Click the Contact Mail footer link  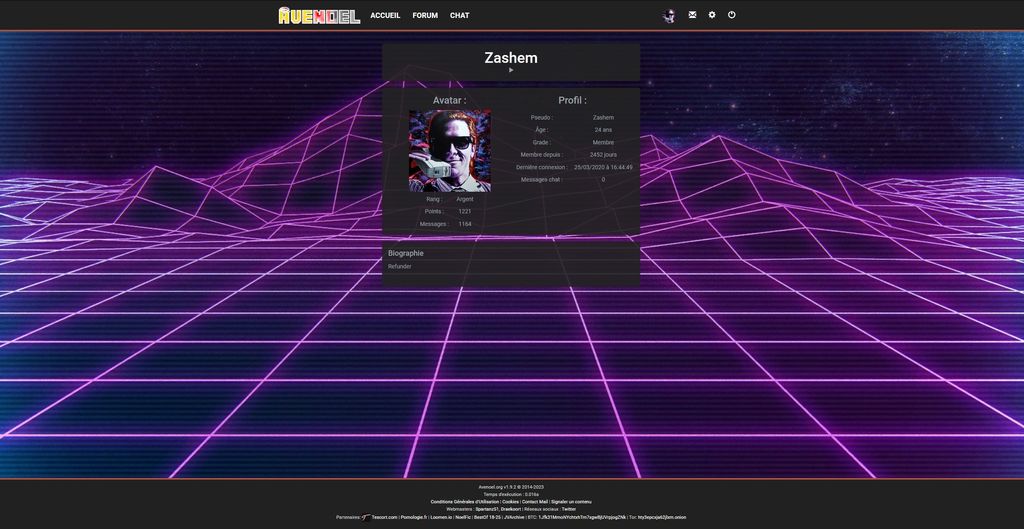point(534,502)
